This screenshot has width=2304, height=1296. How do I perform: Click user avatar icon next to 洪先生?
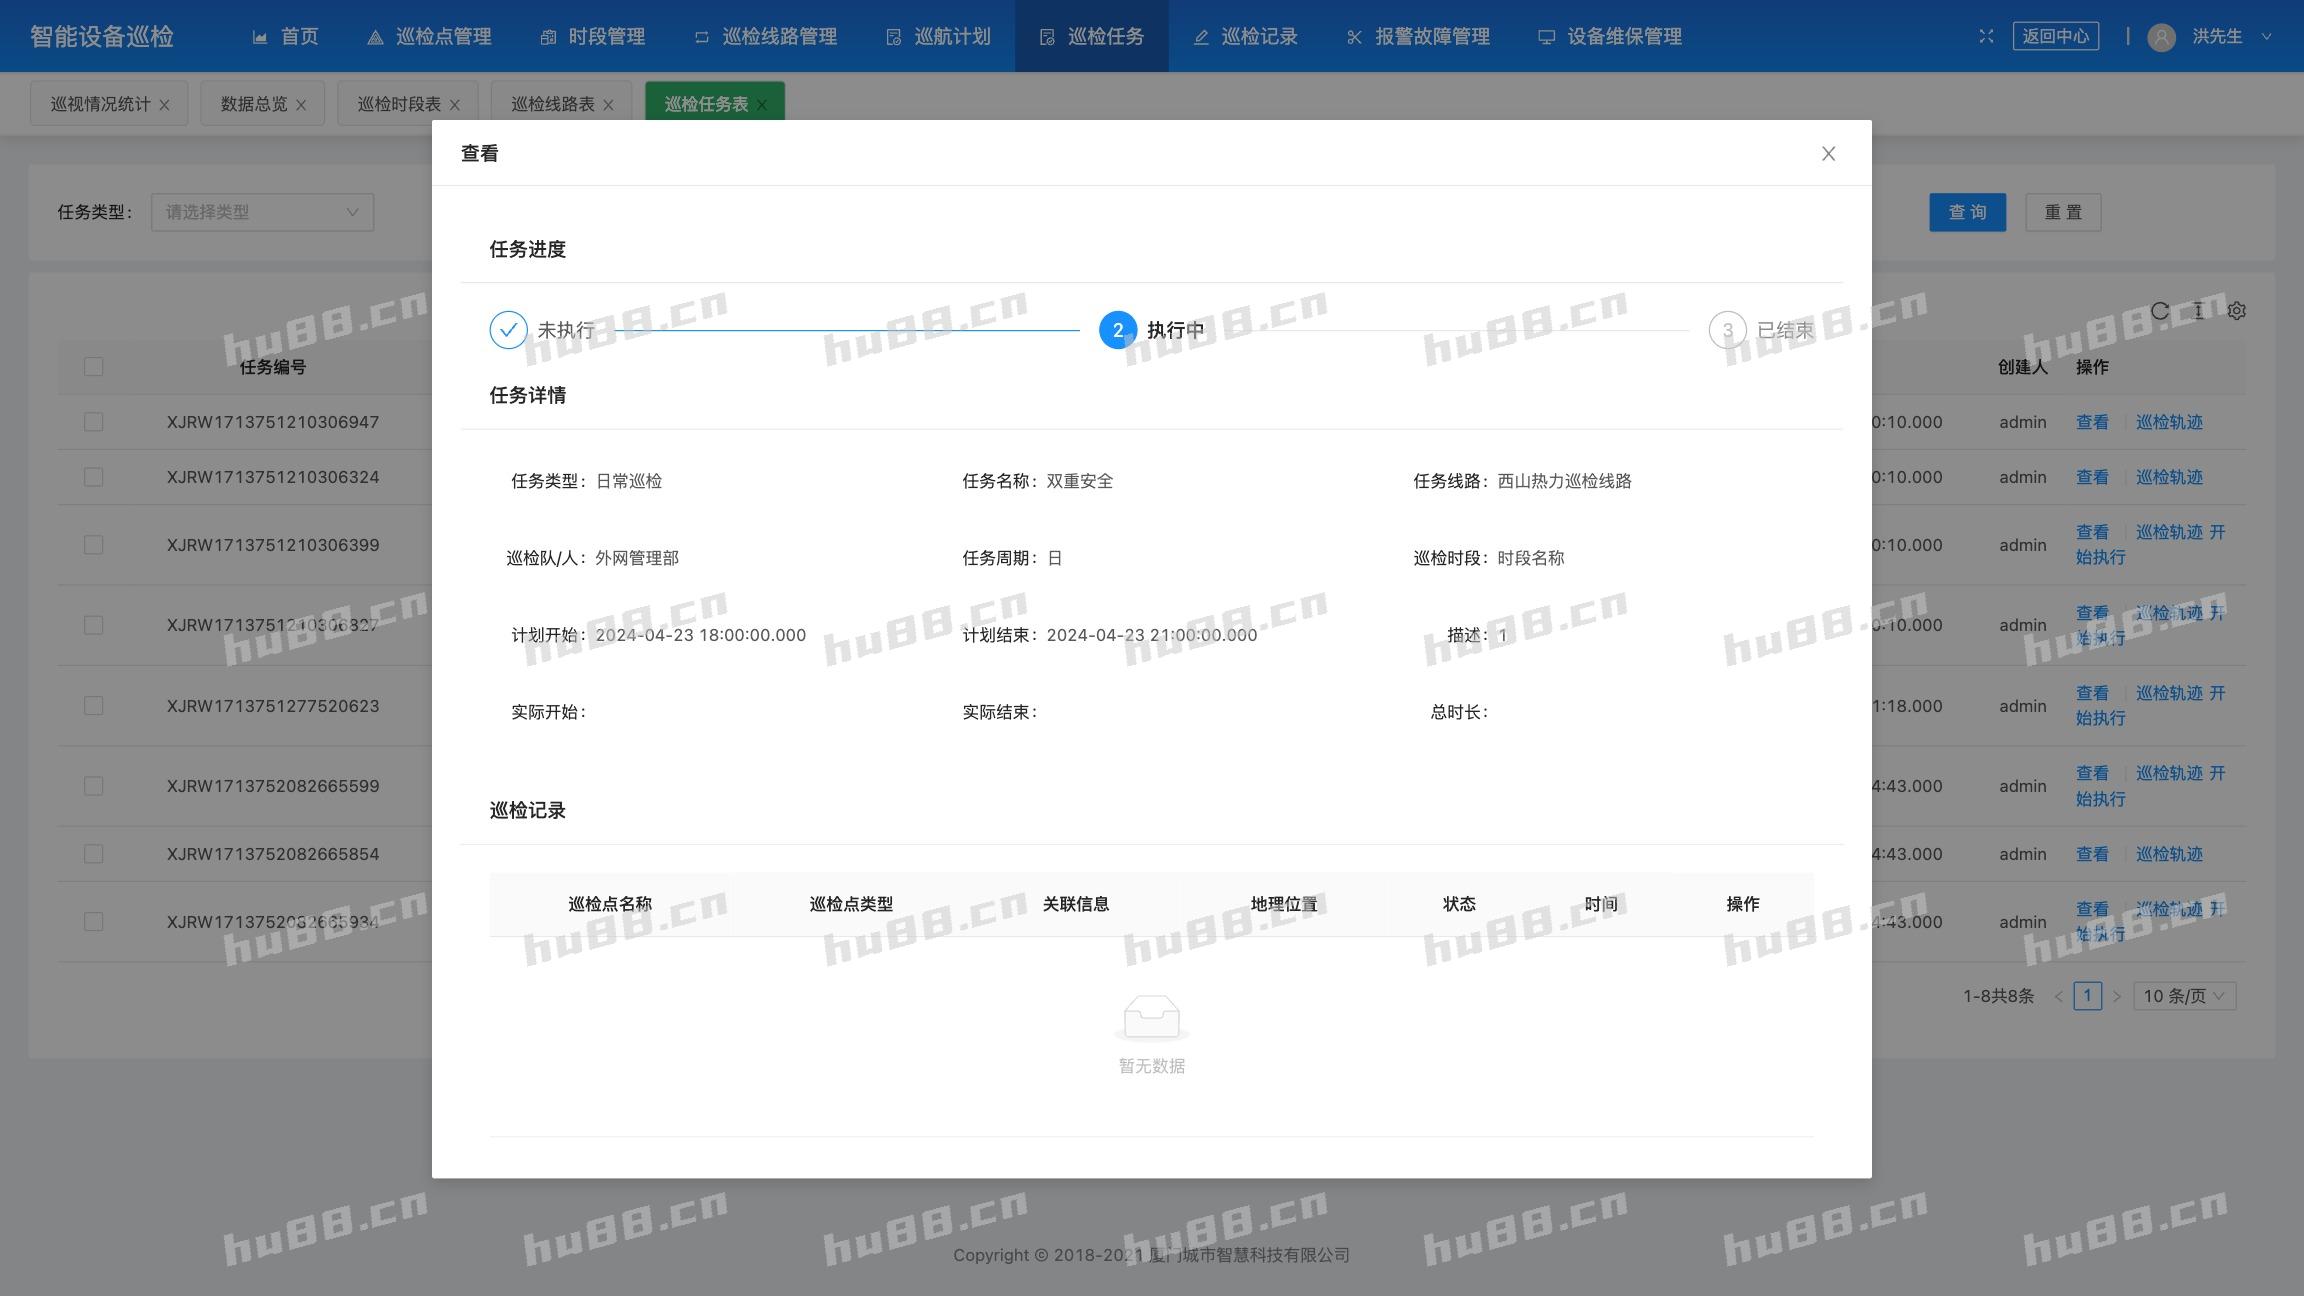[x=2161, y=37]
